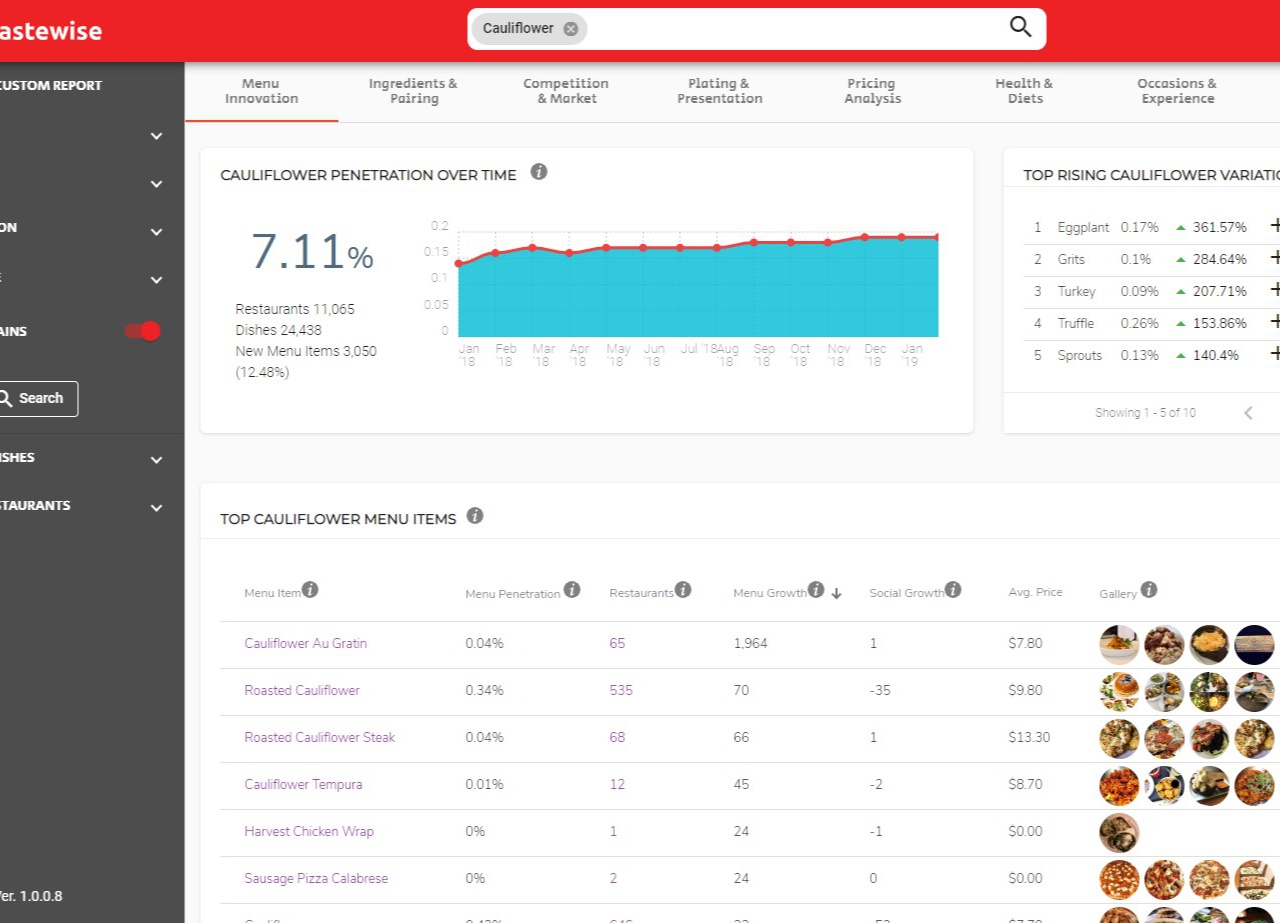The height and width of the screenshot is (923, 1280).
Task: Open the Cauliflower Au Gratin menu item link
Action: click(305, 643)
